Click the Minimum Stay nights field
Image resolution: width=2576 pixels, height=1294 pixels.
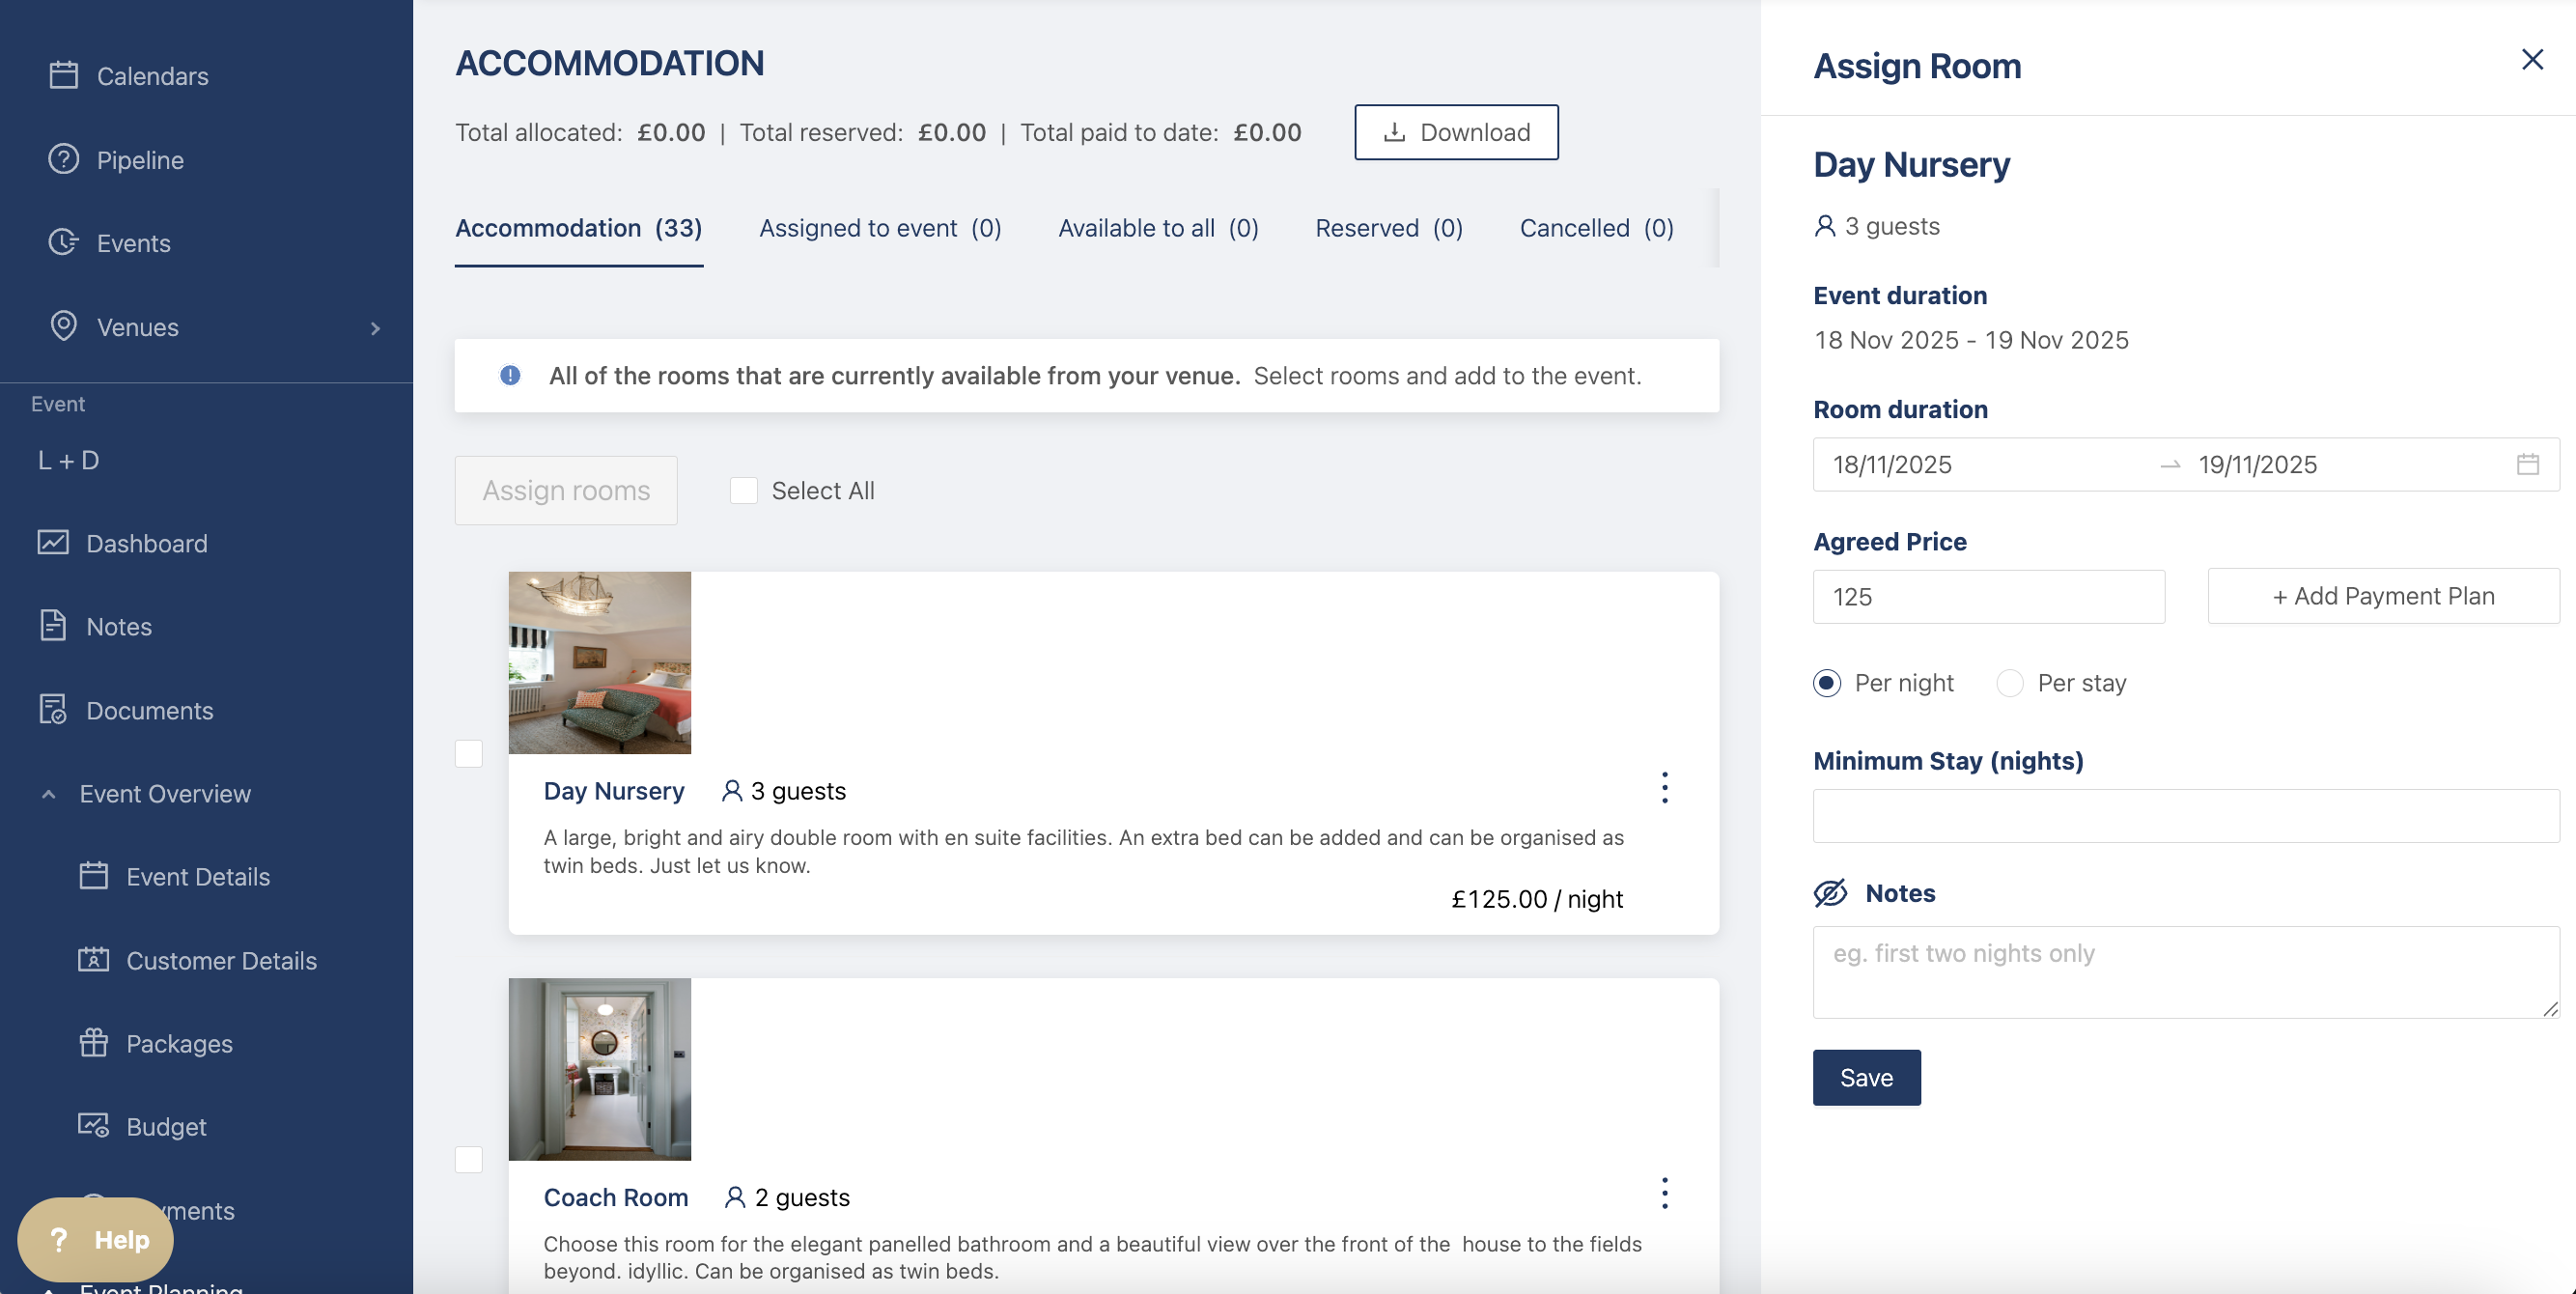(x=2185, y=816)
